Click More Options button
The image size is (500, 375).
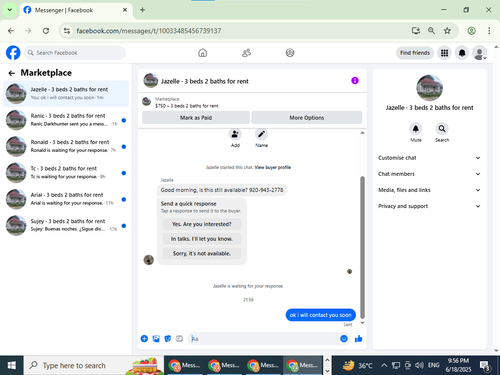pos(307,118)
